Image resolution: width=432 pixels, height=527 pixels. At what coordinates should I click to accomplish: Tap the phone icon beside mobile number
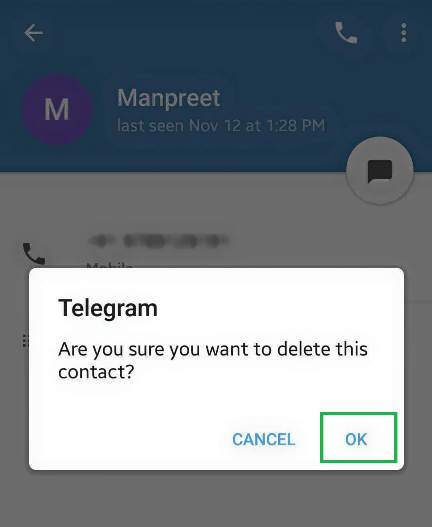[x=34, y=253]
